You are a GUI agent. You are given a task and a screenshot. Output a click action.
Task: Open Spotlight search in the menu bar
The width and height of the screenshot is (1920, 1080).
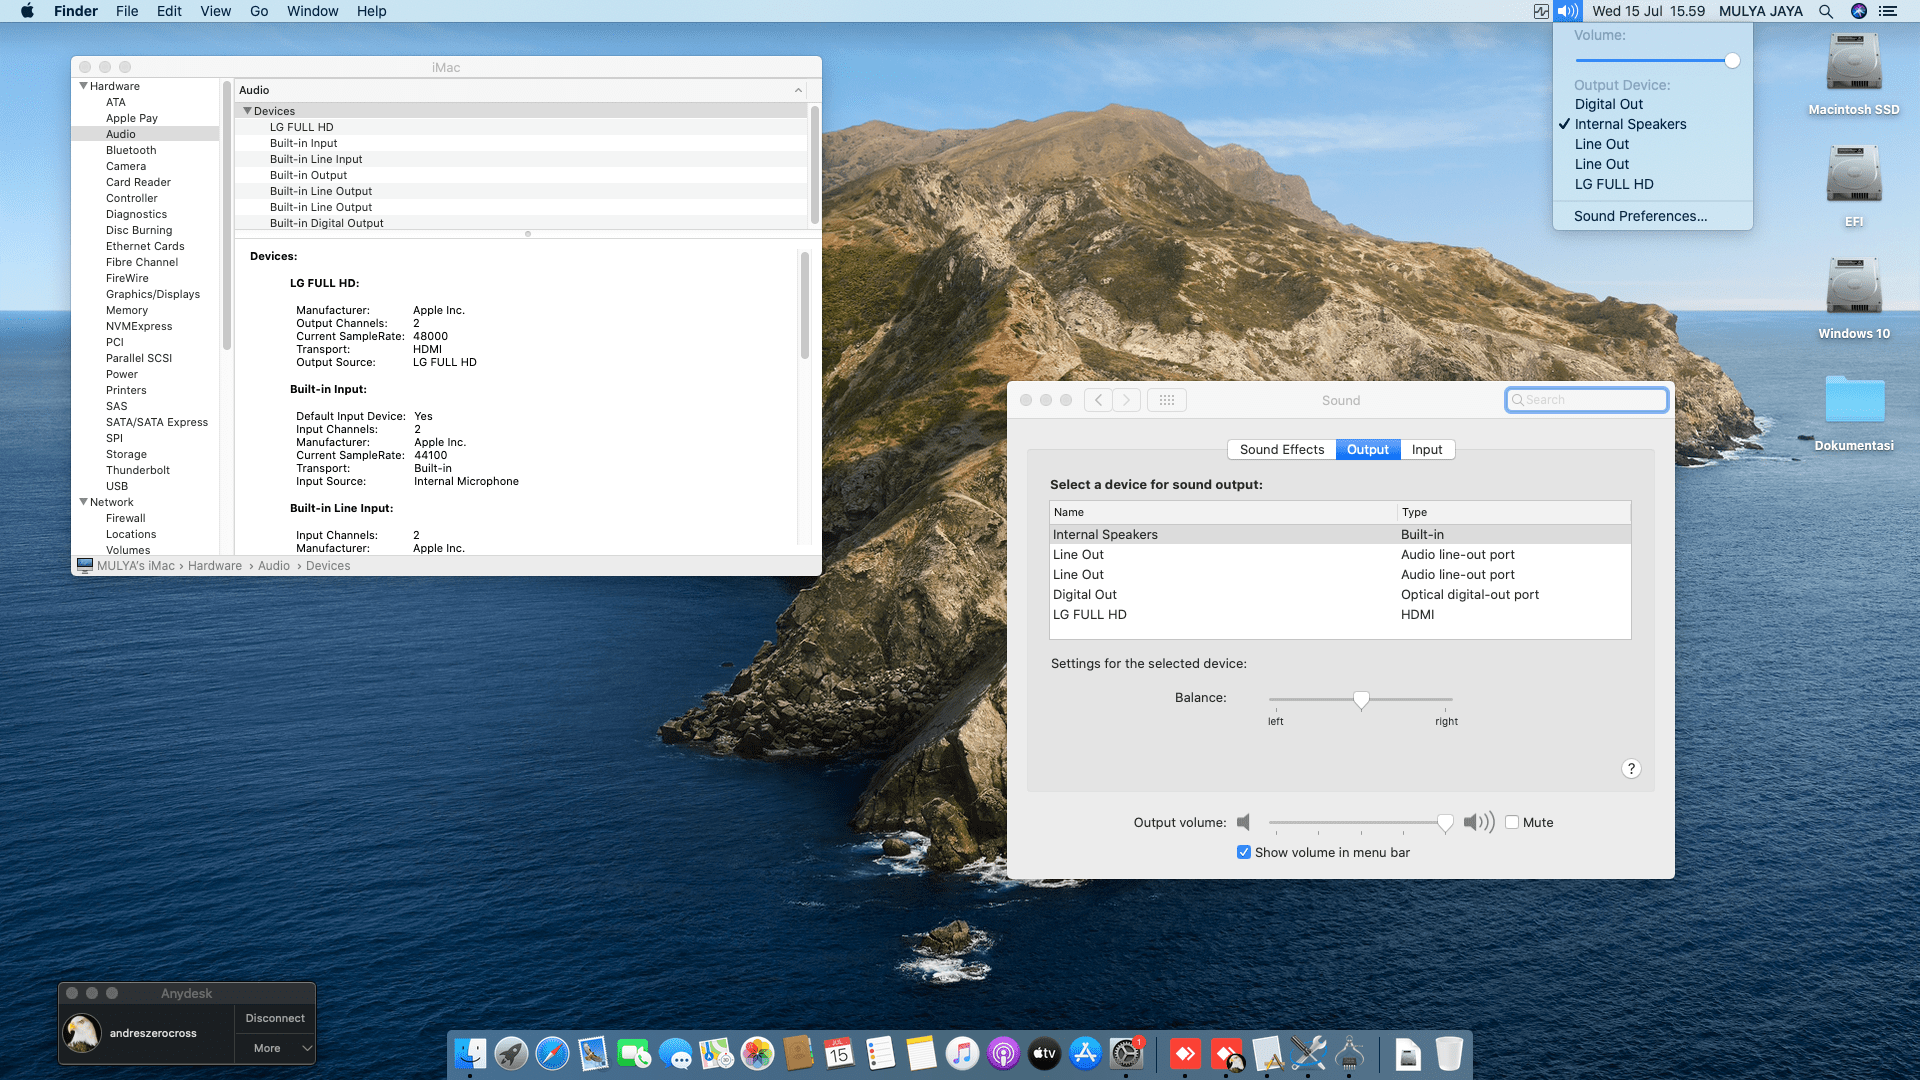click(1826, 11)
